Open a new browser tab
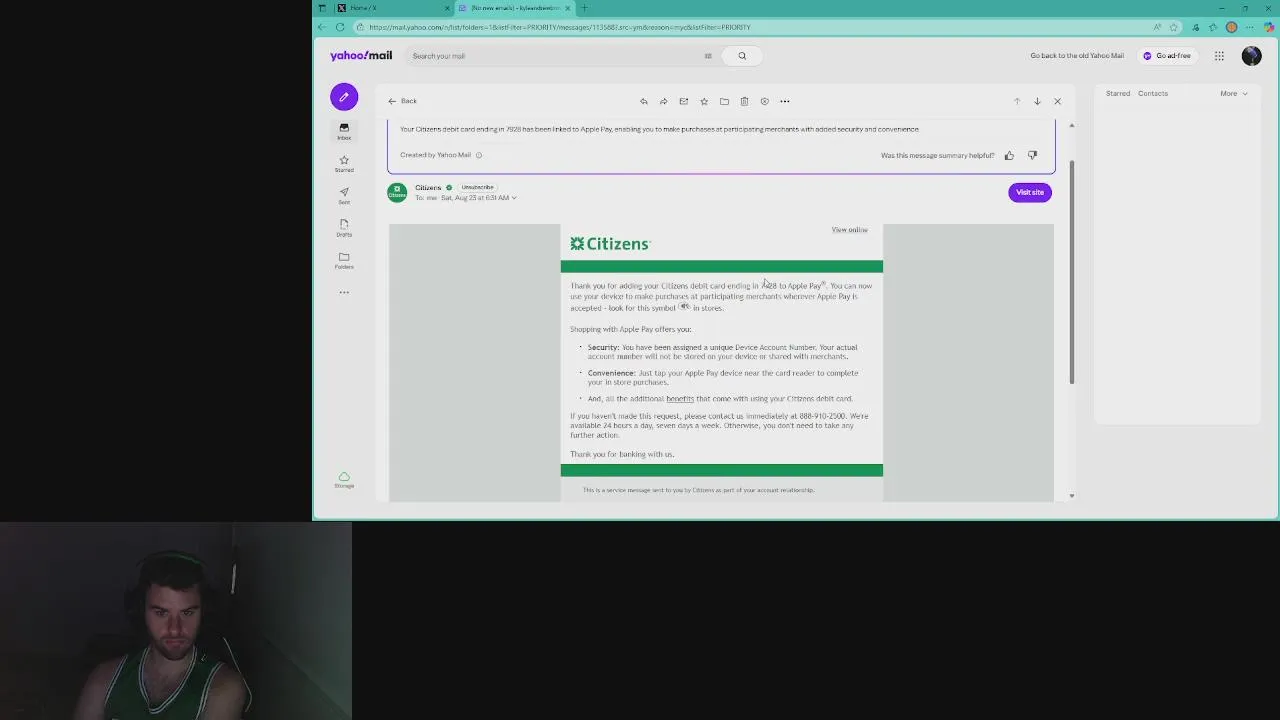Image resolution: width=1280 pixels, height=720 pixels. pos(585,8)
